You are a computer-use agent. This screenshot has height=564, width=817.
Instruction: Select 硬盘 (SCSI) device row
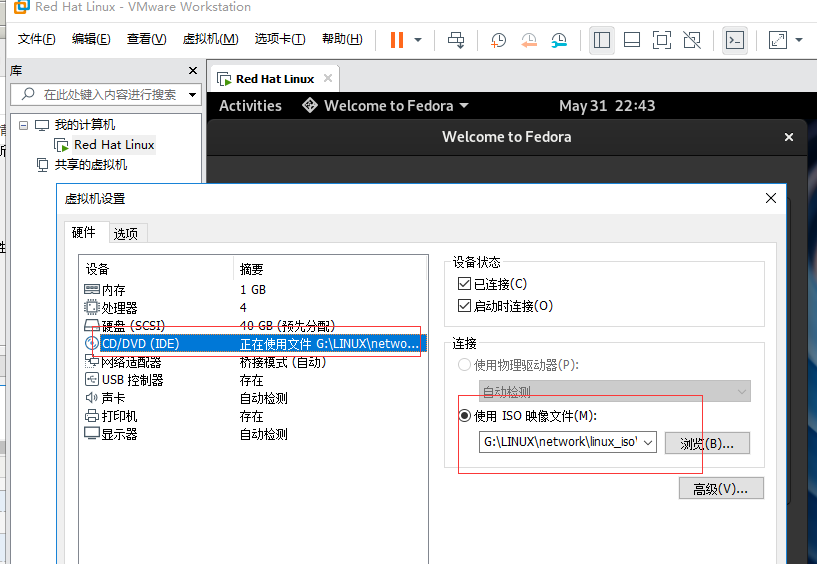pos(253,326)
